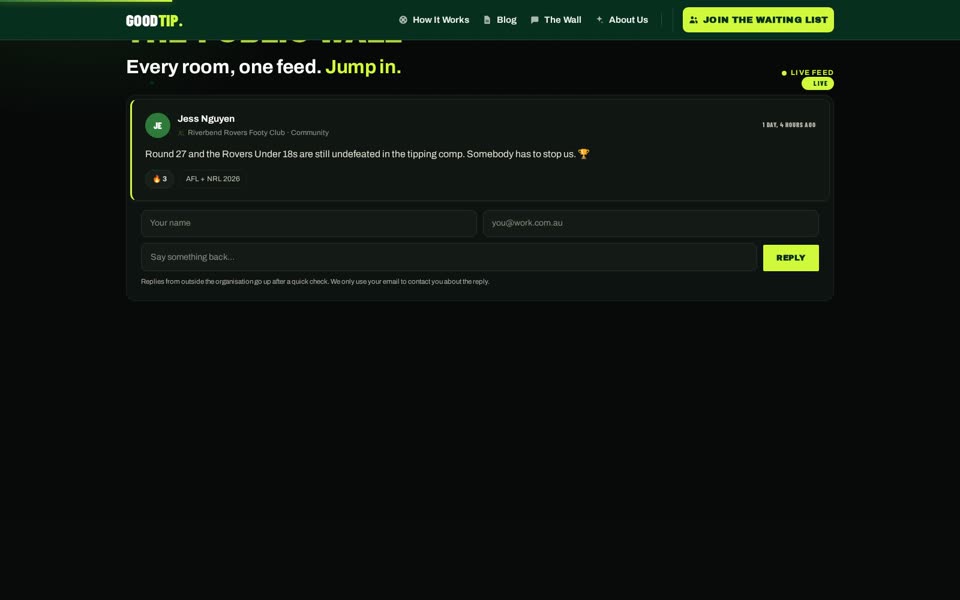Viewport: 960px width, 600px height.
Task: Click the Blog document icon
Action: coord(487,20)
